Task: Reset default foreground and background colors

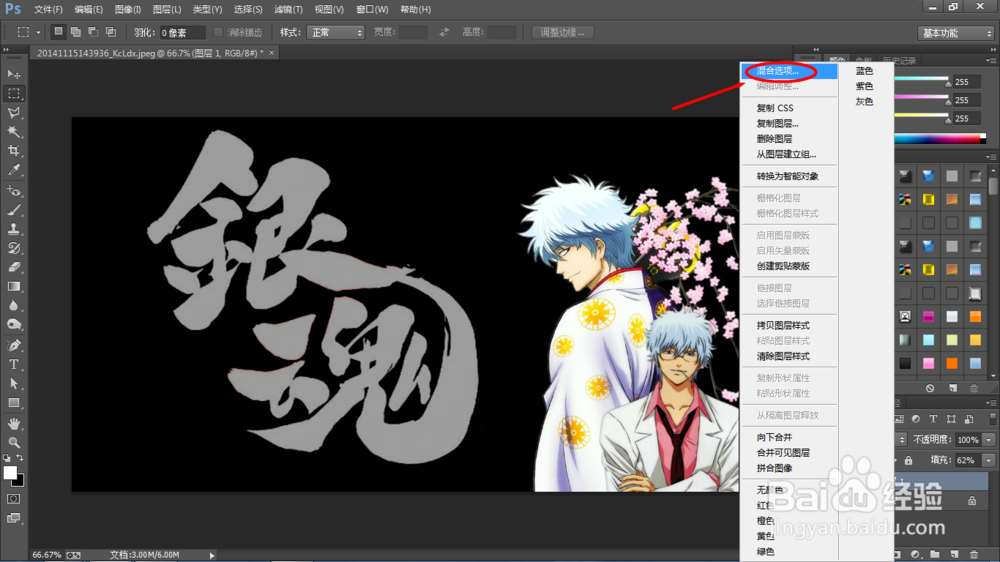Action: pos(6,457)
